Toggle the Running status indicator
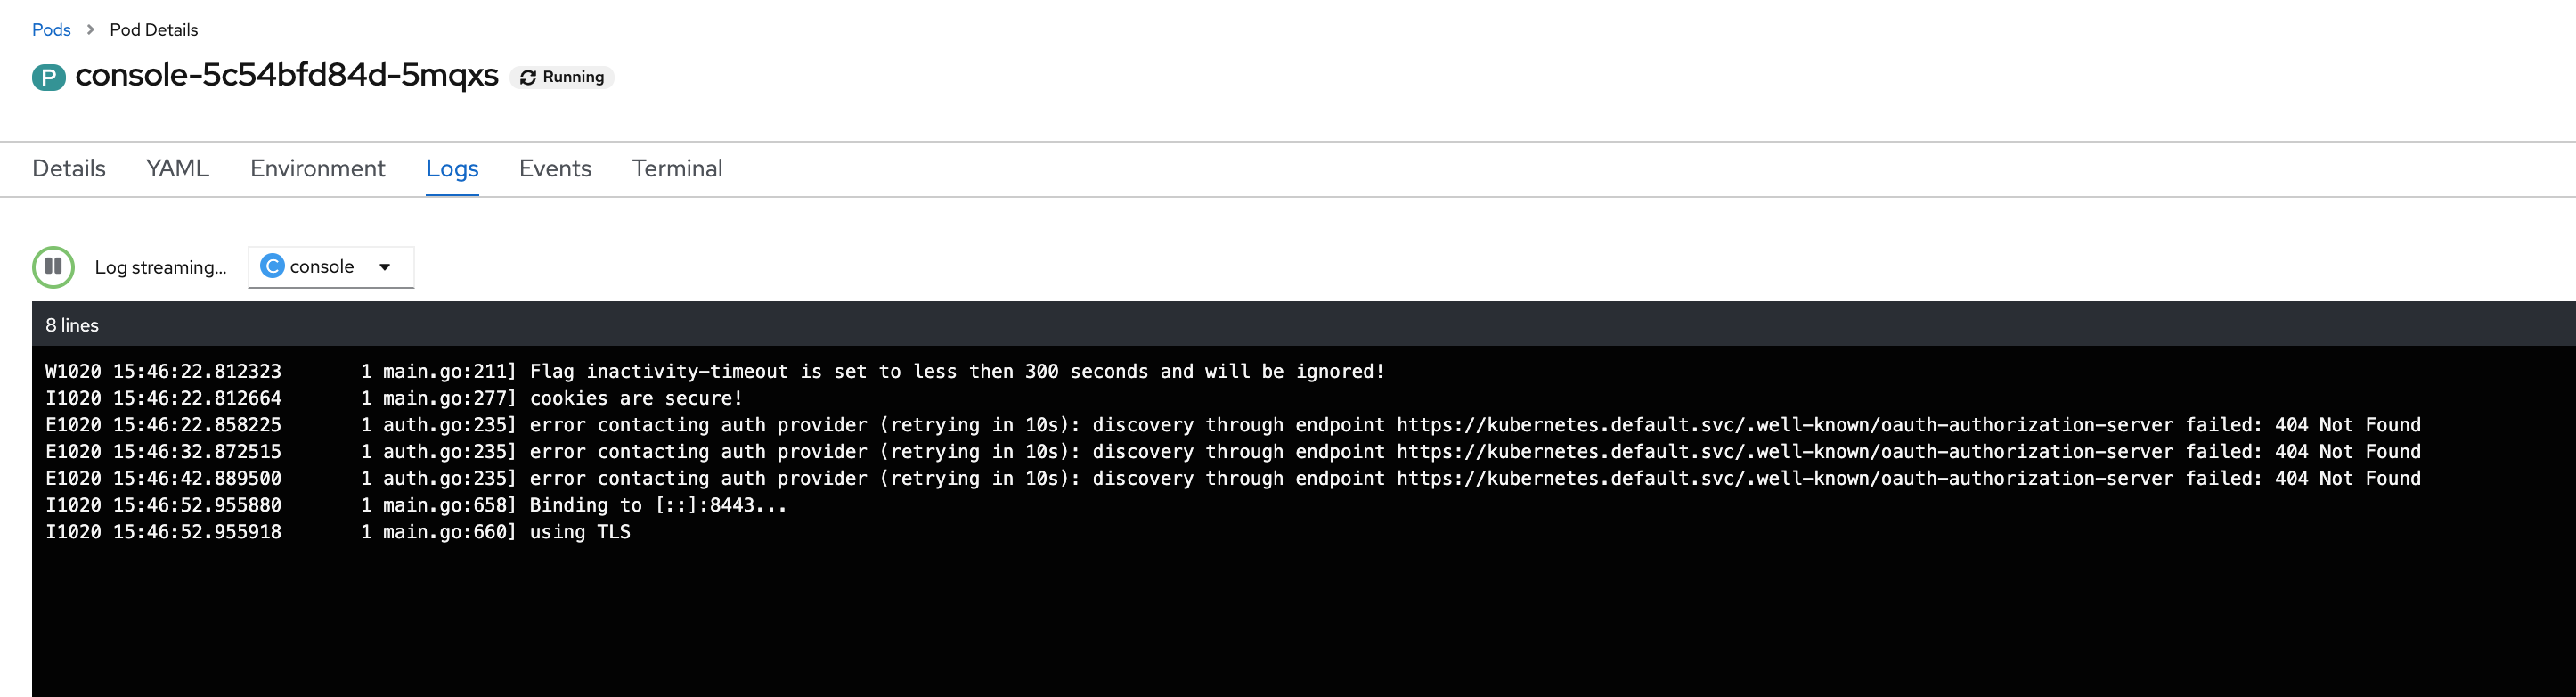Screen dimensions: 2576x697 coord(561,76)
